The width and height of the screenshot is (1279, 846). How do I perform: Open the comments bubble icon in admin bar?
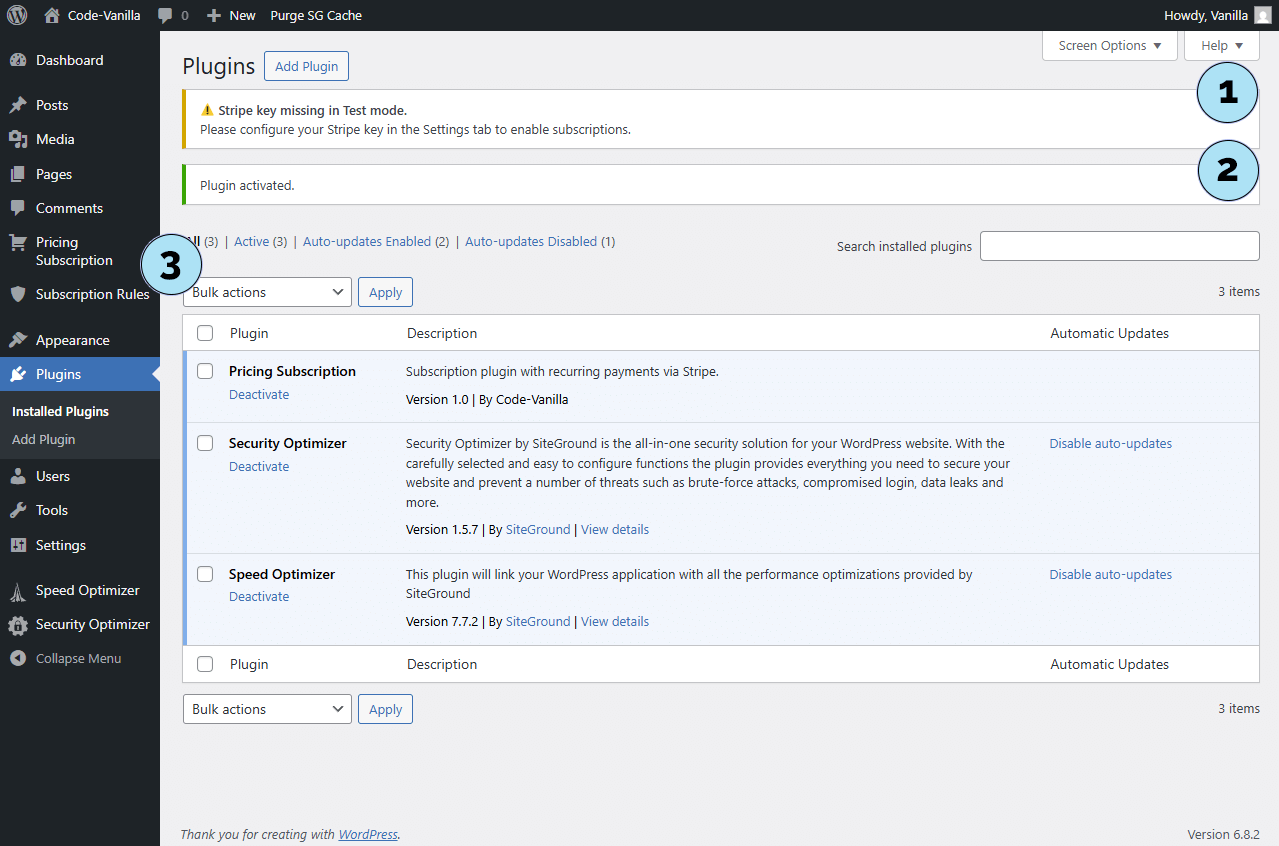coord(166,16)
